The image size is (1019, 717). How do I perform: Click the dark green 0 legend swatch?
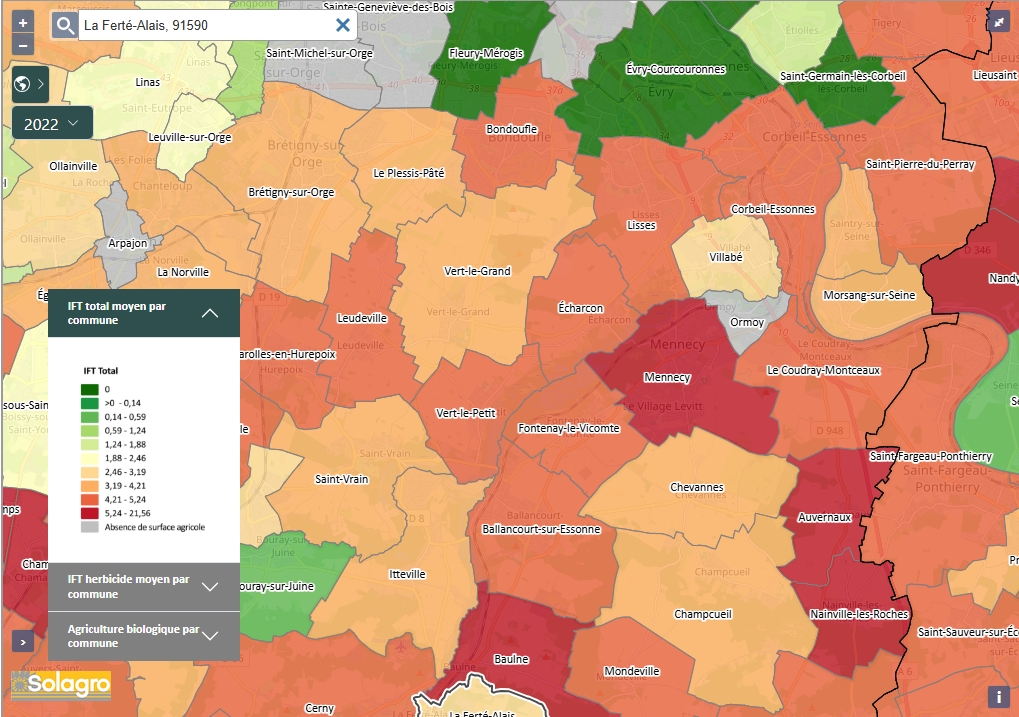90,389
